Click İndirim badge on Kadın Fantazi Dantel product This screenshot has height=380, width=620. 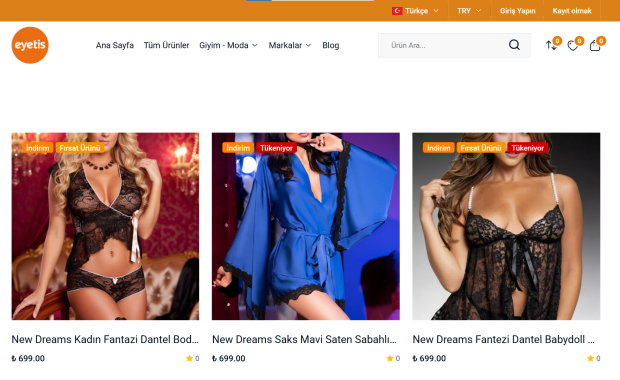38,148
